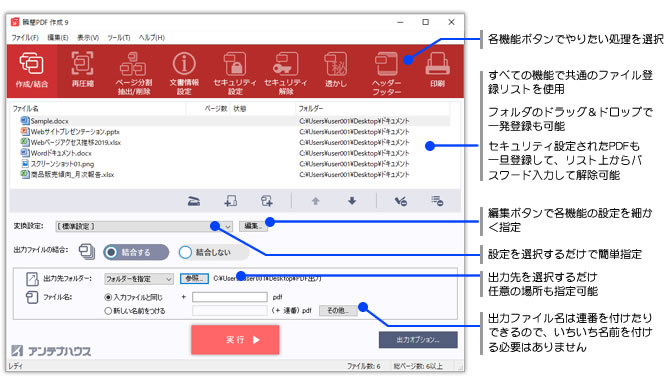Viewport: 670px width, 379px height.
Task: Click the add folder icon below the file list
Action: click(267, 200)
